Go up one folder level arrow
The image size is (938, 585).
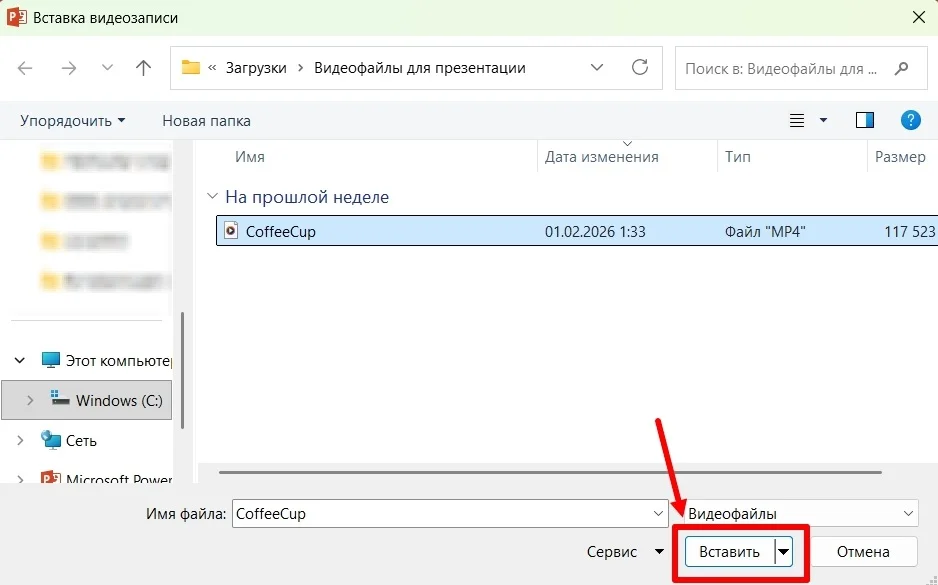143,68
